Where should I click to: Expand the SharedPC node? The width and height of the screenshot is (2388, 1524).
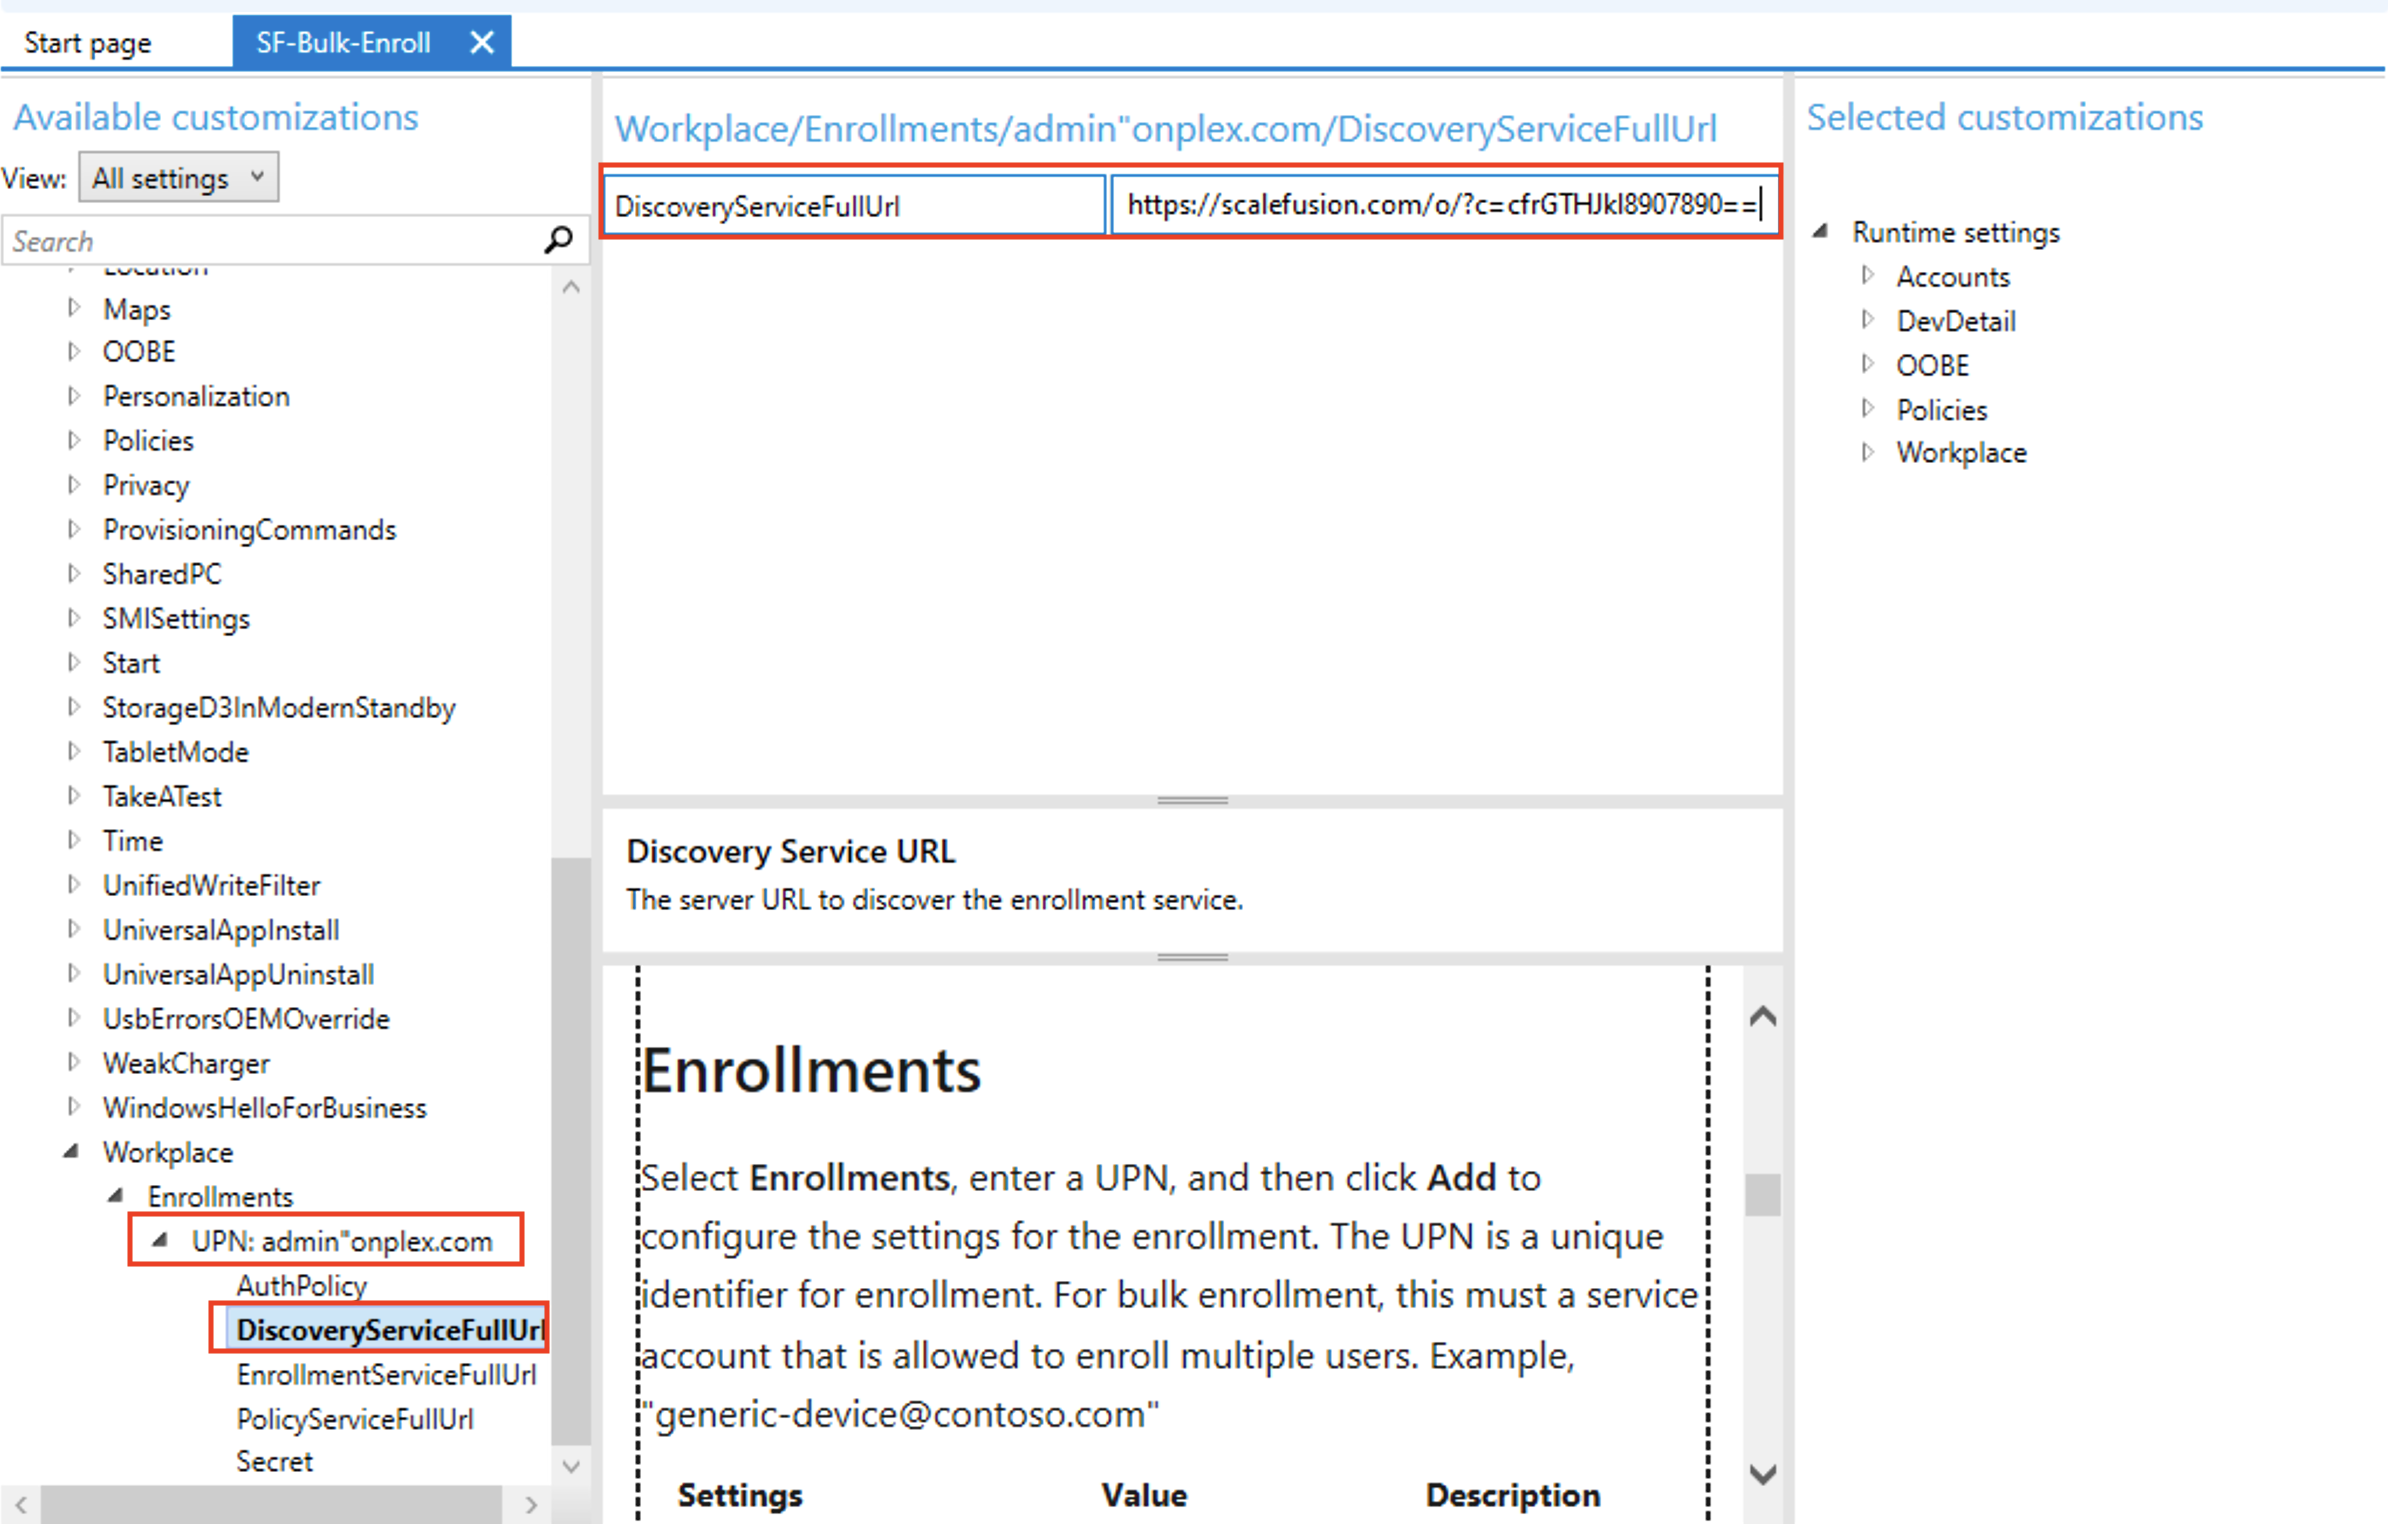pyautogui.click(x=73, y=574)
